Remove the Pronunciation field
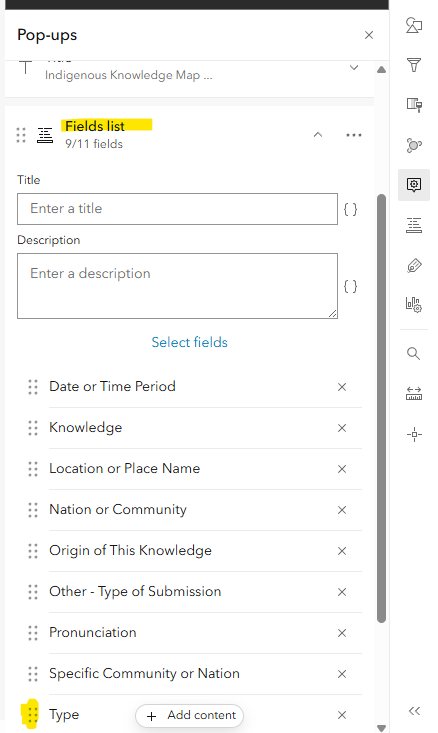Viewport: 438px width, 733px height. click(x=342, y=632)
